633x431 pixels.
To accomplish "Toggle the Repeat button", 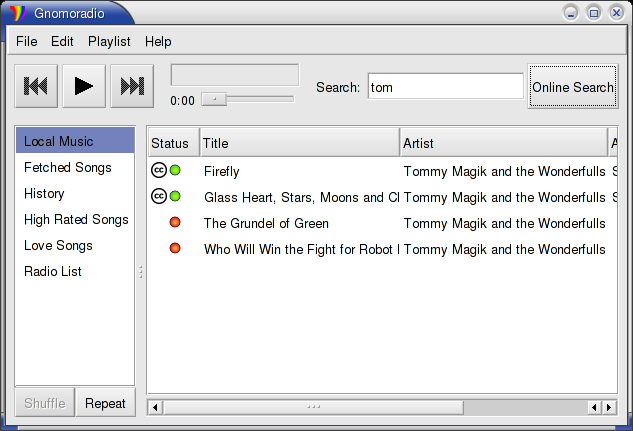I will pyautogui.click(x=105, y=403).
